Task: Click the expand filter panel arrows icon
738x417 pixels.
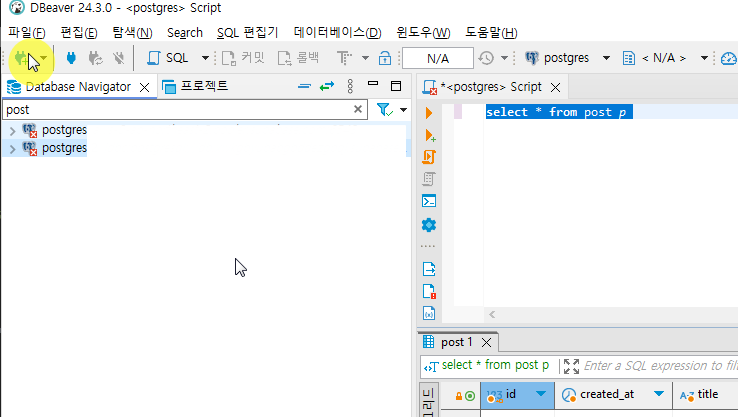Action: click(x=571, y=366)
